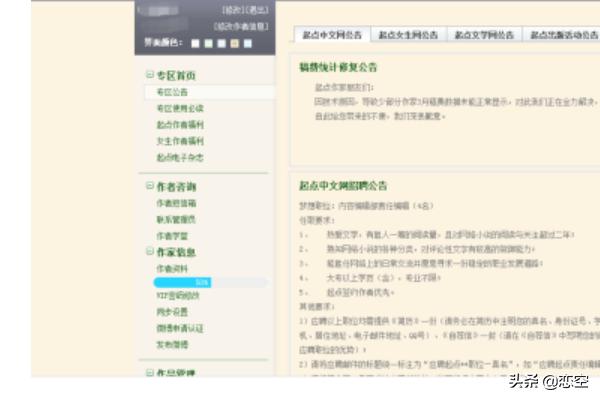Screen dimensions: 600x400
Task: Choose the white background color swatch
Action: tap(195, 43)
